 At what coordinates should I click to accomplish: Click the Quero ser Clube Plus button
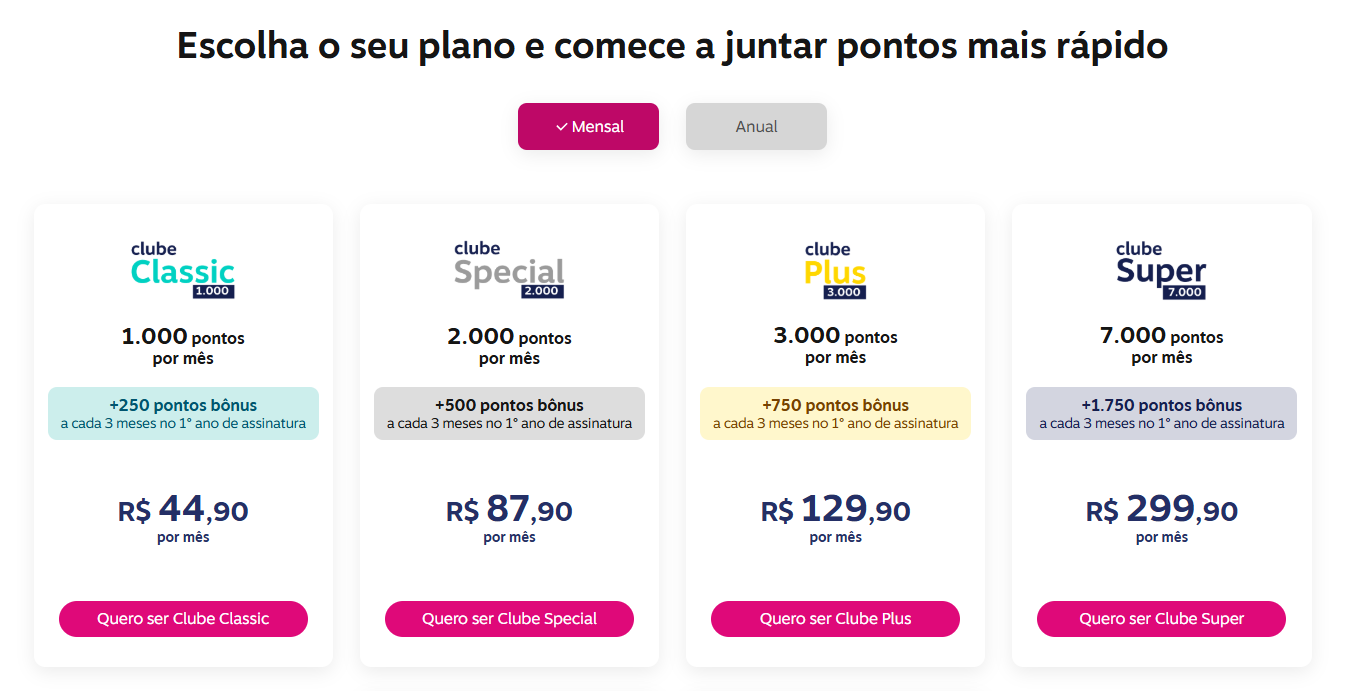point(835,619)
